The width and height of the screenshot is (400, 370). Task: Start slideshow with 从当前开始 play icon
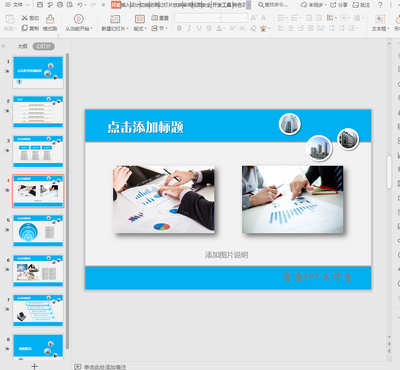click(x=79, y=19)
